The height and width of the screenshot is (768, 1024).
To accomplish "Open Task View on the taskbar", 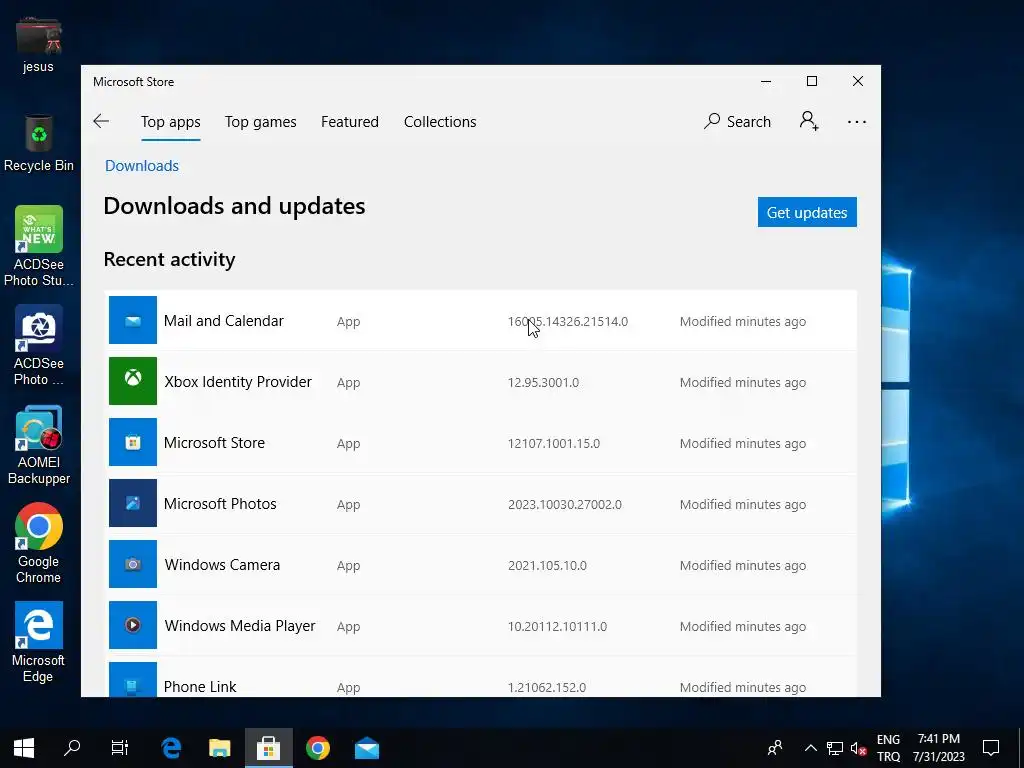I will click(120, 748).
